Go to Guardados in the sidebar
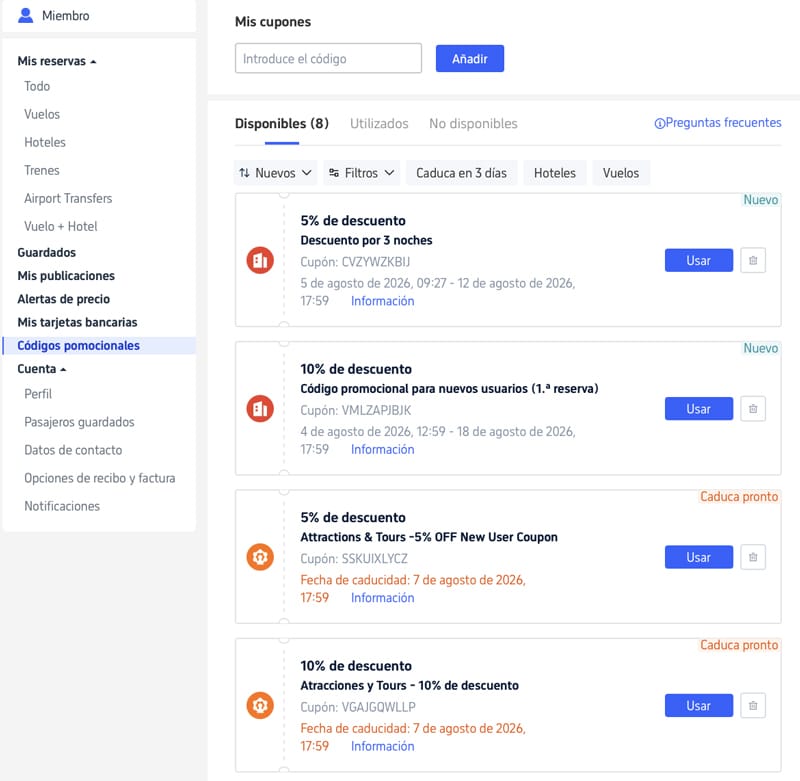The width and height of the screenshot is (800, 781). click(x=46, y=253)
